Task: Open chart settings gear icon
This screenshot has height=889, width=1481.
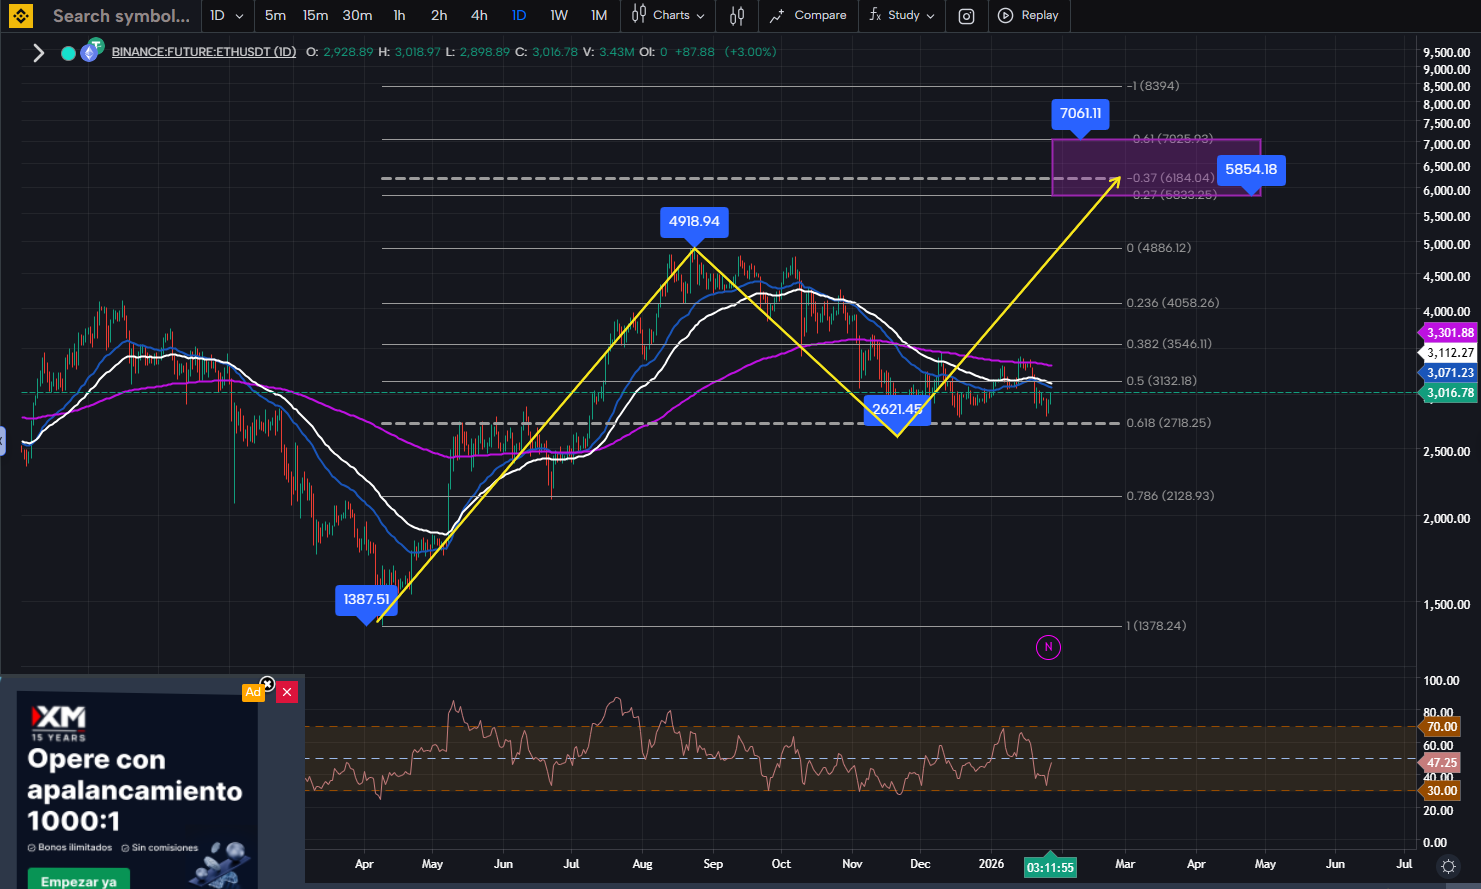Action: point(1448,866)
